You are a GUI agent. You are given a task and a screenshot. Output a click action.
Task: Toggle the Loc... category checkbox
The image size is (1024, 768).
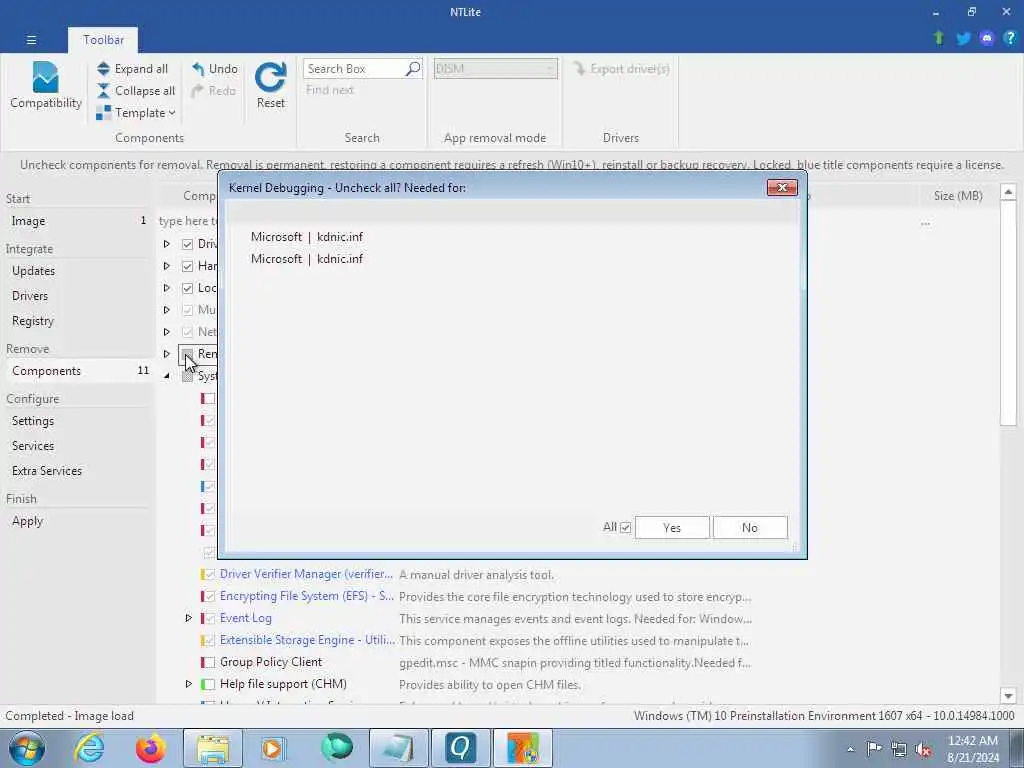[187, 288]
